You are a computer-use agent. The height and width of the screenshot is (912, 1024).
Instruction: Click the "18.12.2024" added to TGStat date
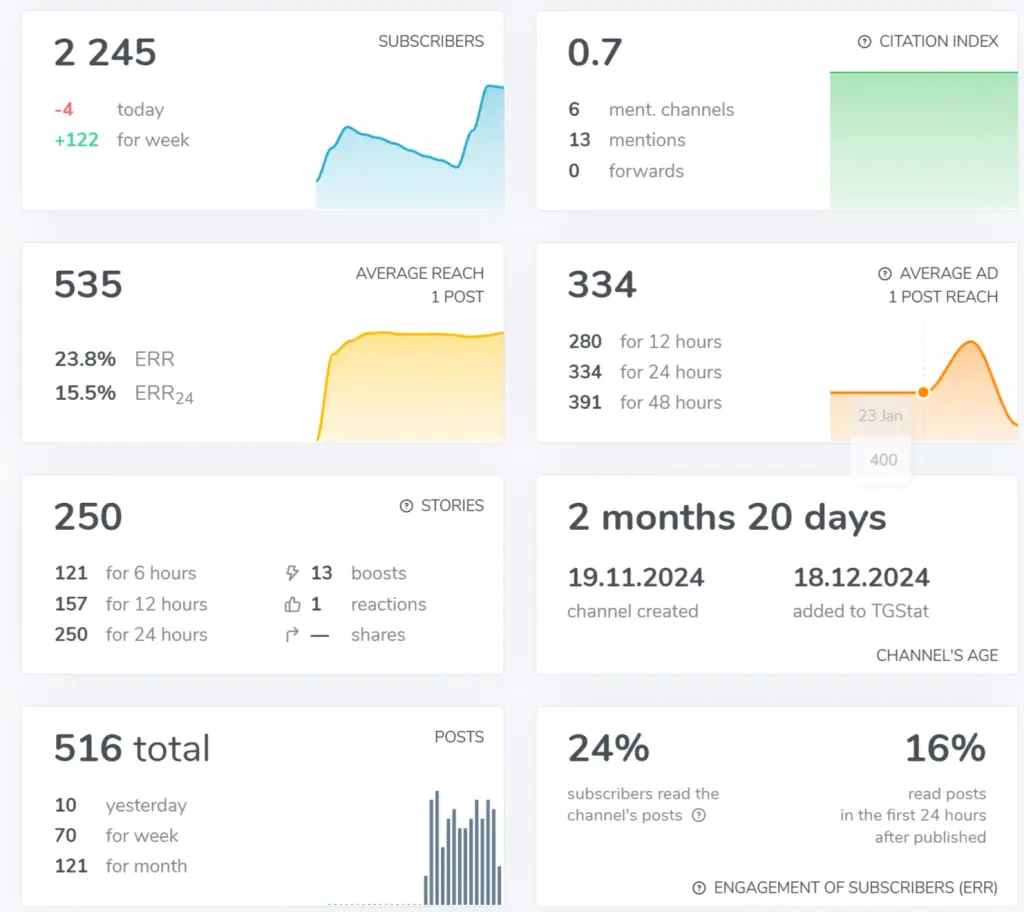(x=861, y=578)
